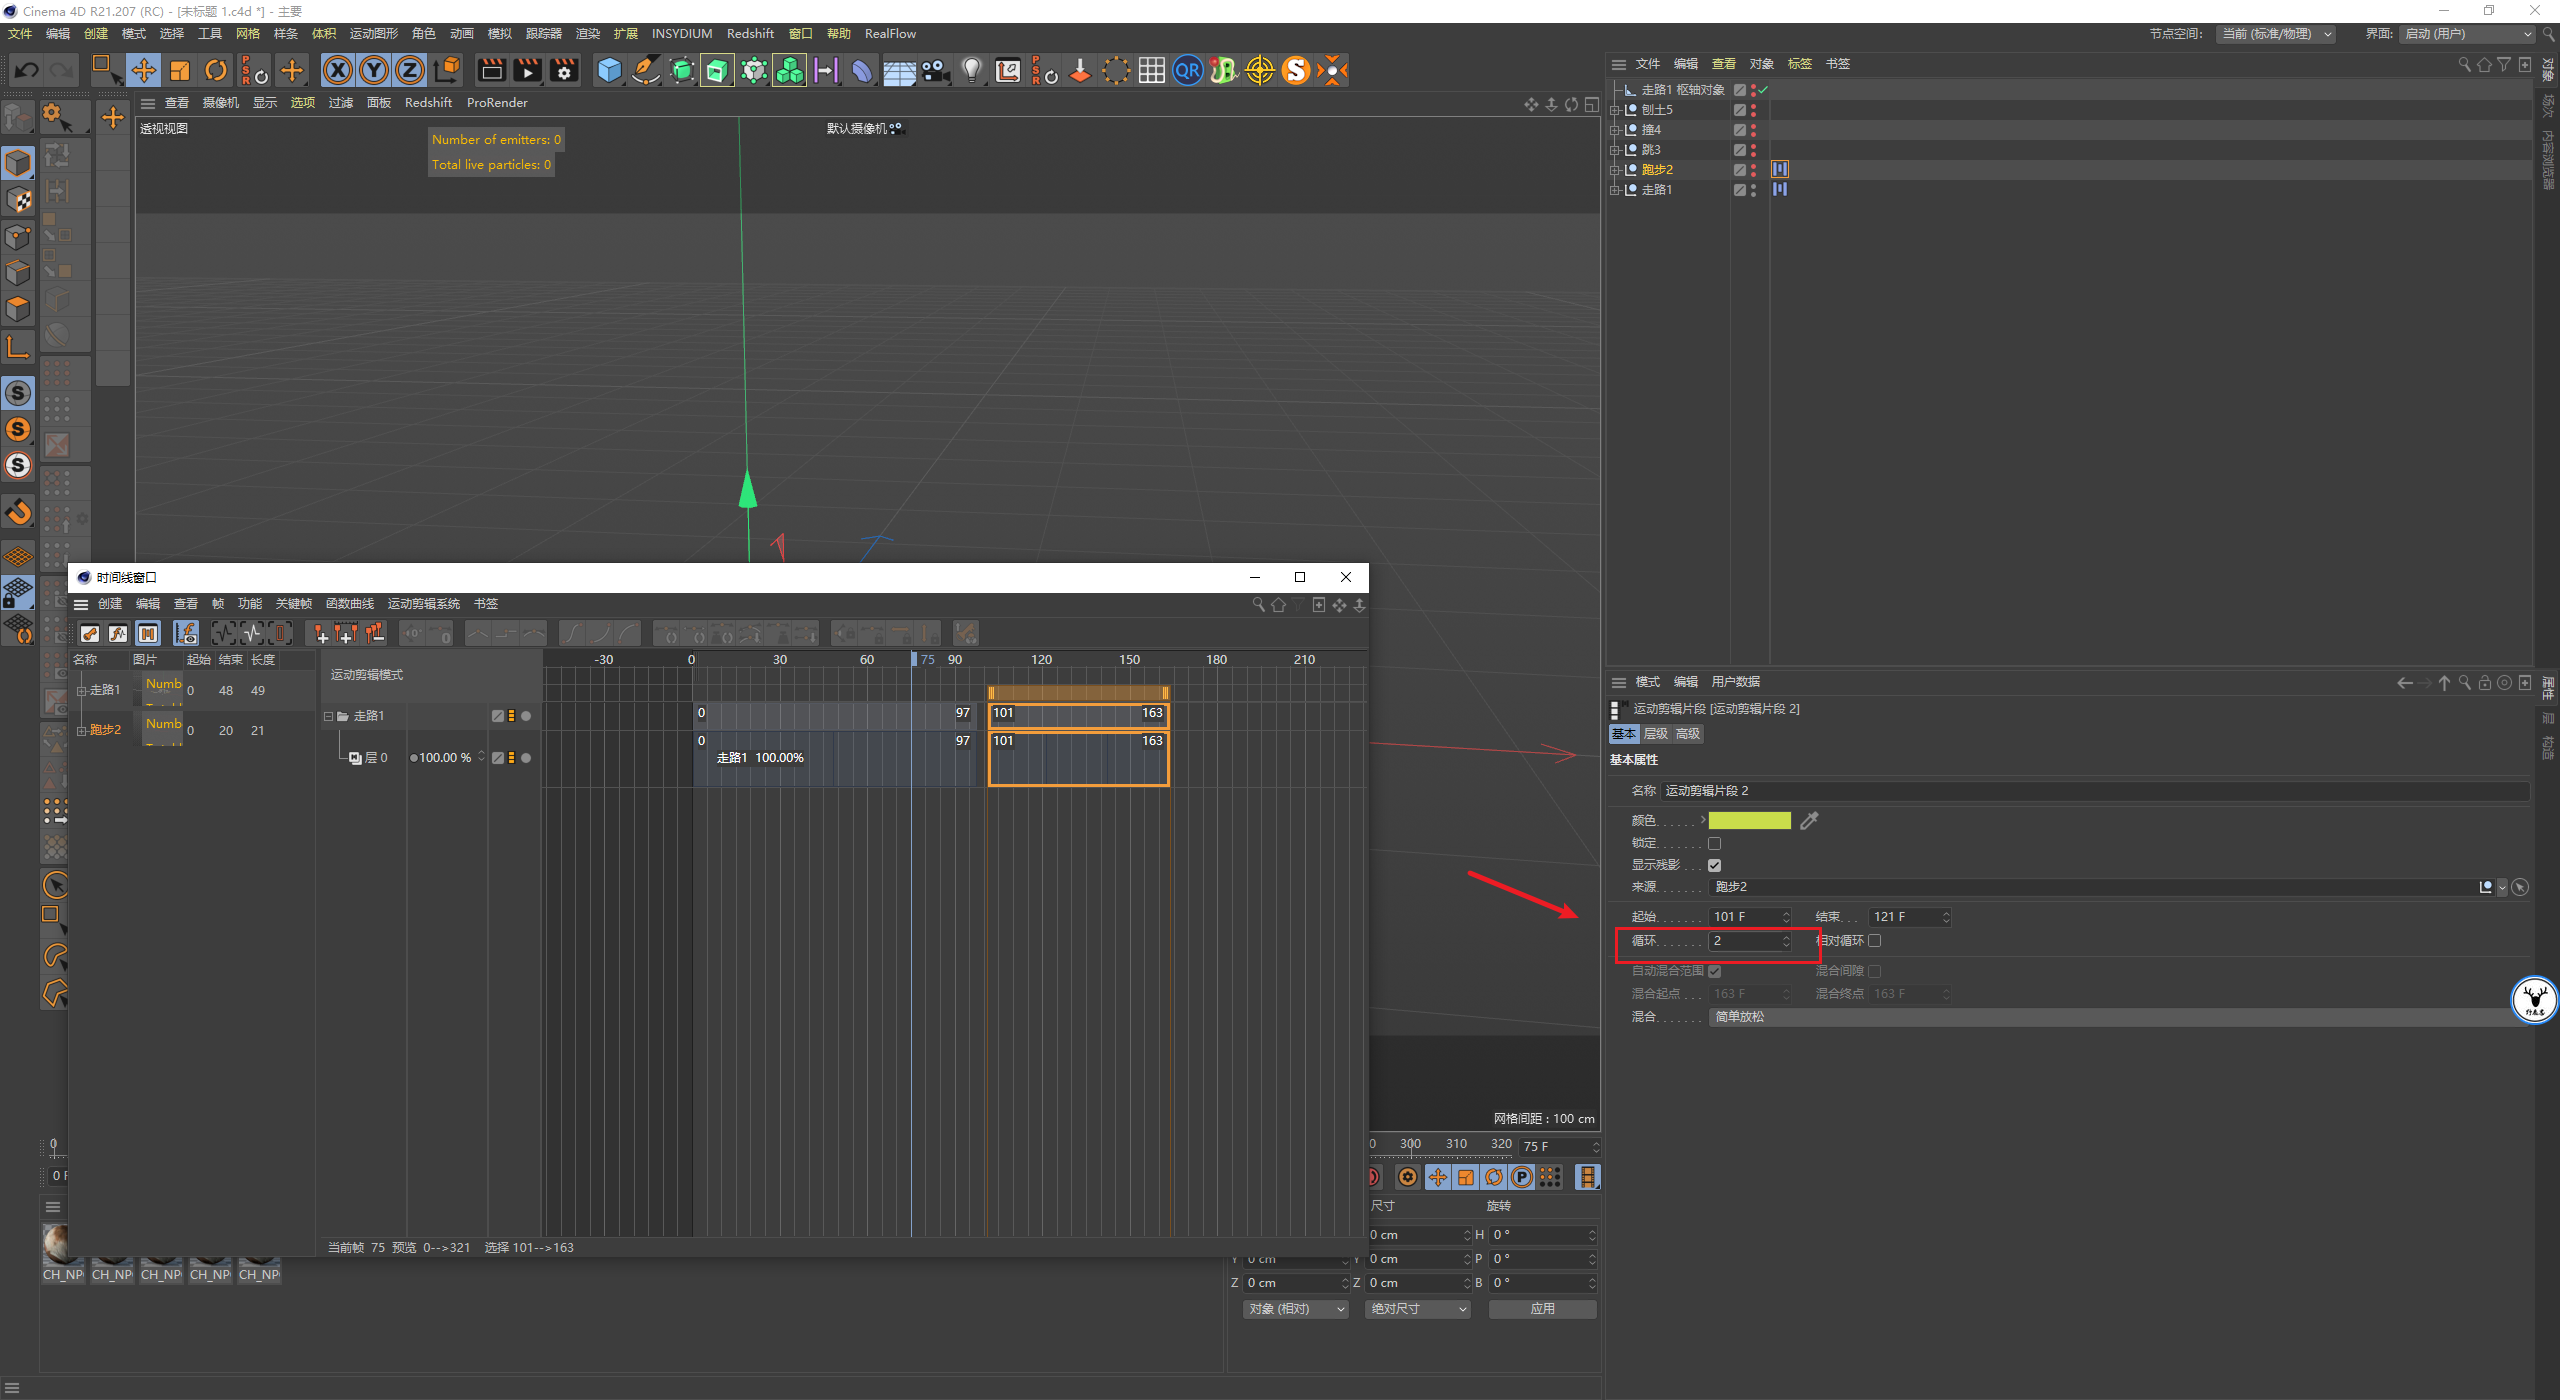Toggle the X axis lock
2560x1400 pixels.
[338, 70]
